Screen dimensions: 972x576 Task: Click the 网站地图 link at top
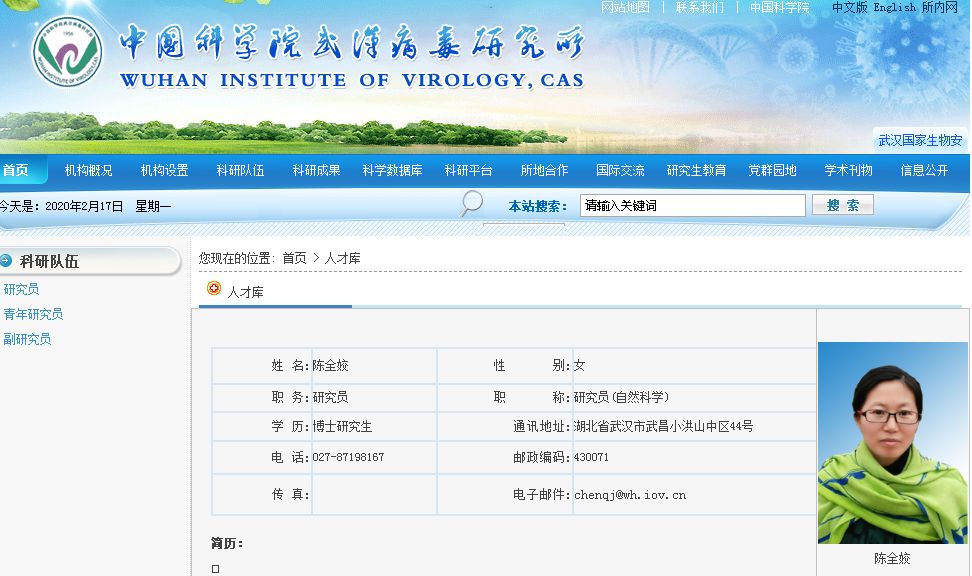(x=625, y=7)
